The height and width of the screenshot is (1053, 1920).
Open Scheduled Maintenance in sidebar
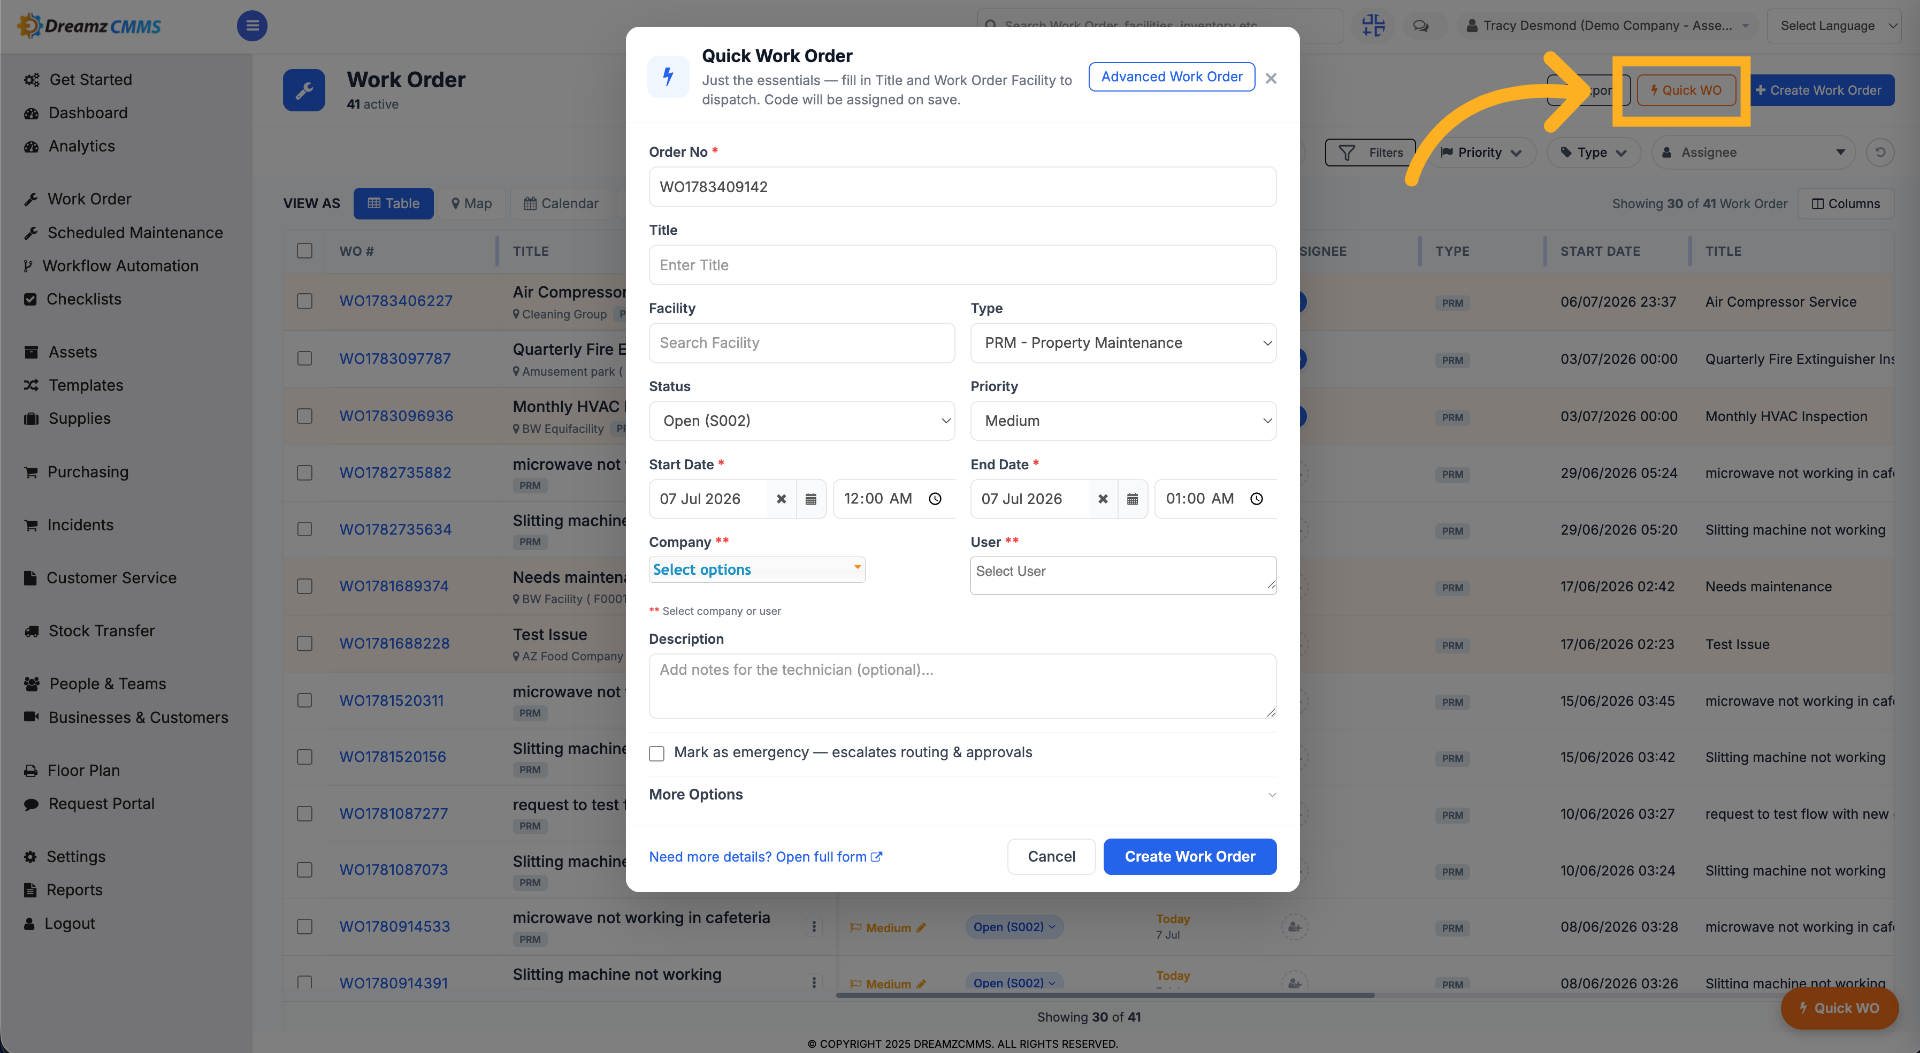pos(135,232)
